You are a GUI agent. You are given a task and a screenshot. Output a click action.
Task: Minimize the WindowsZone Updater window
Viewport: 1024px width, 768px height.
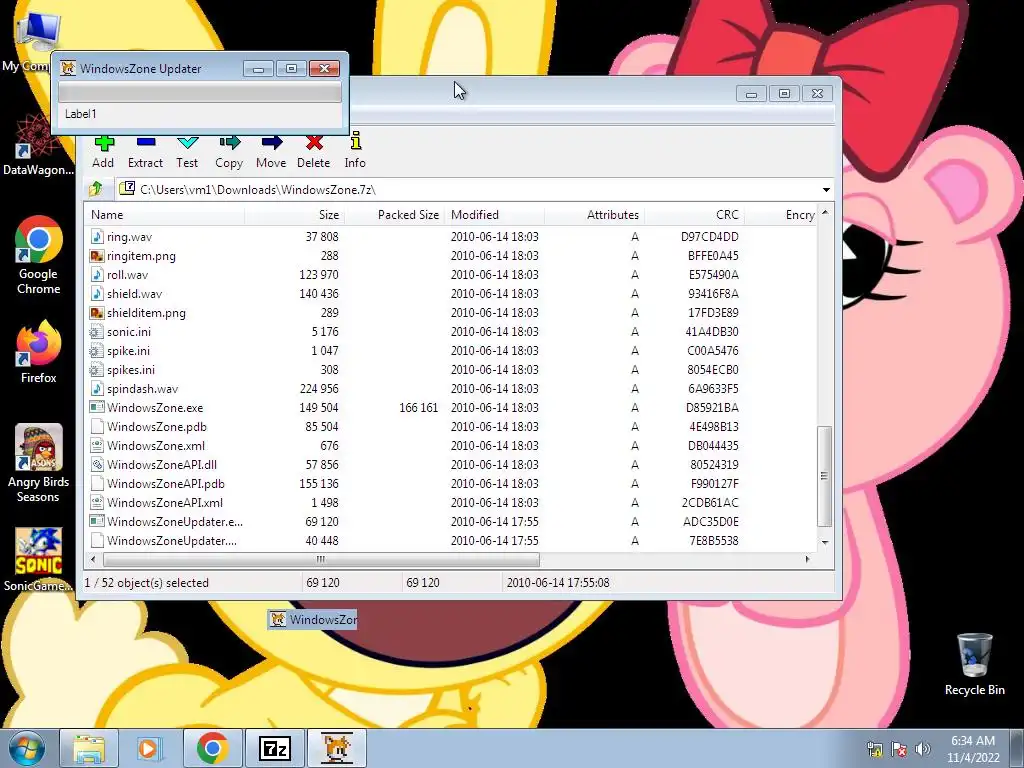pos(258,69)
